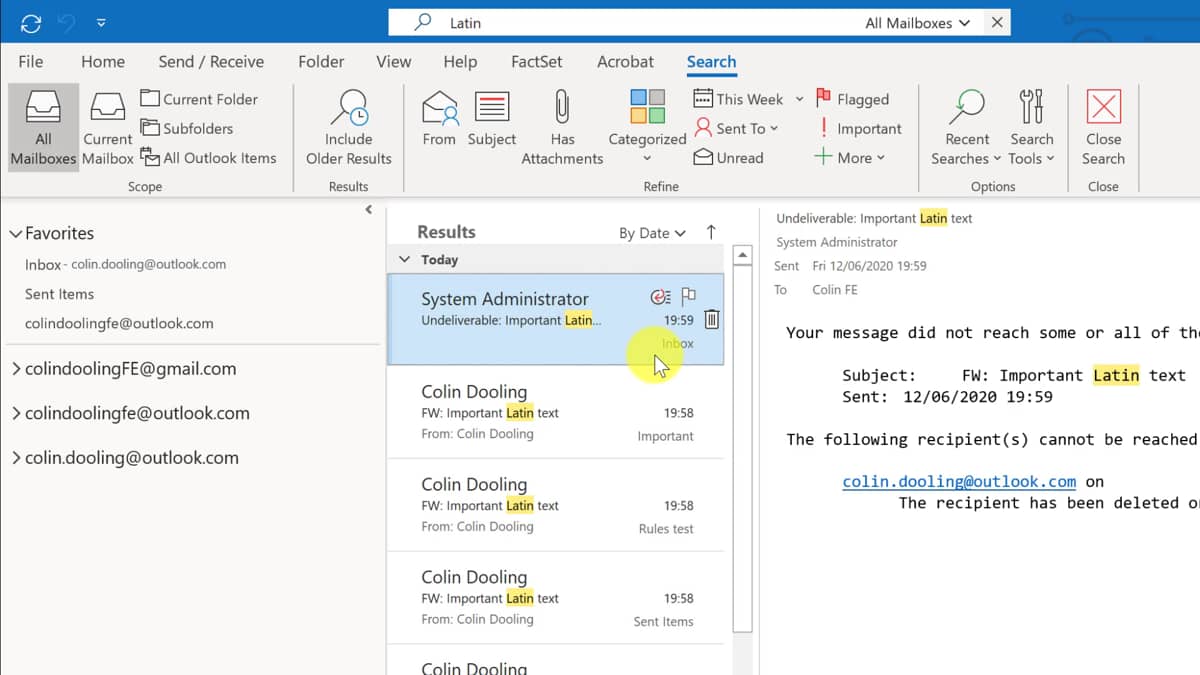This screenshot has height=675, width=1200.
Task: Click the Undo arrow in title bar
Action: click(68, 23)
